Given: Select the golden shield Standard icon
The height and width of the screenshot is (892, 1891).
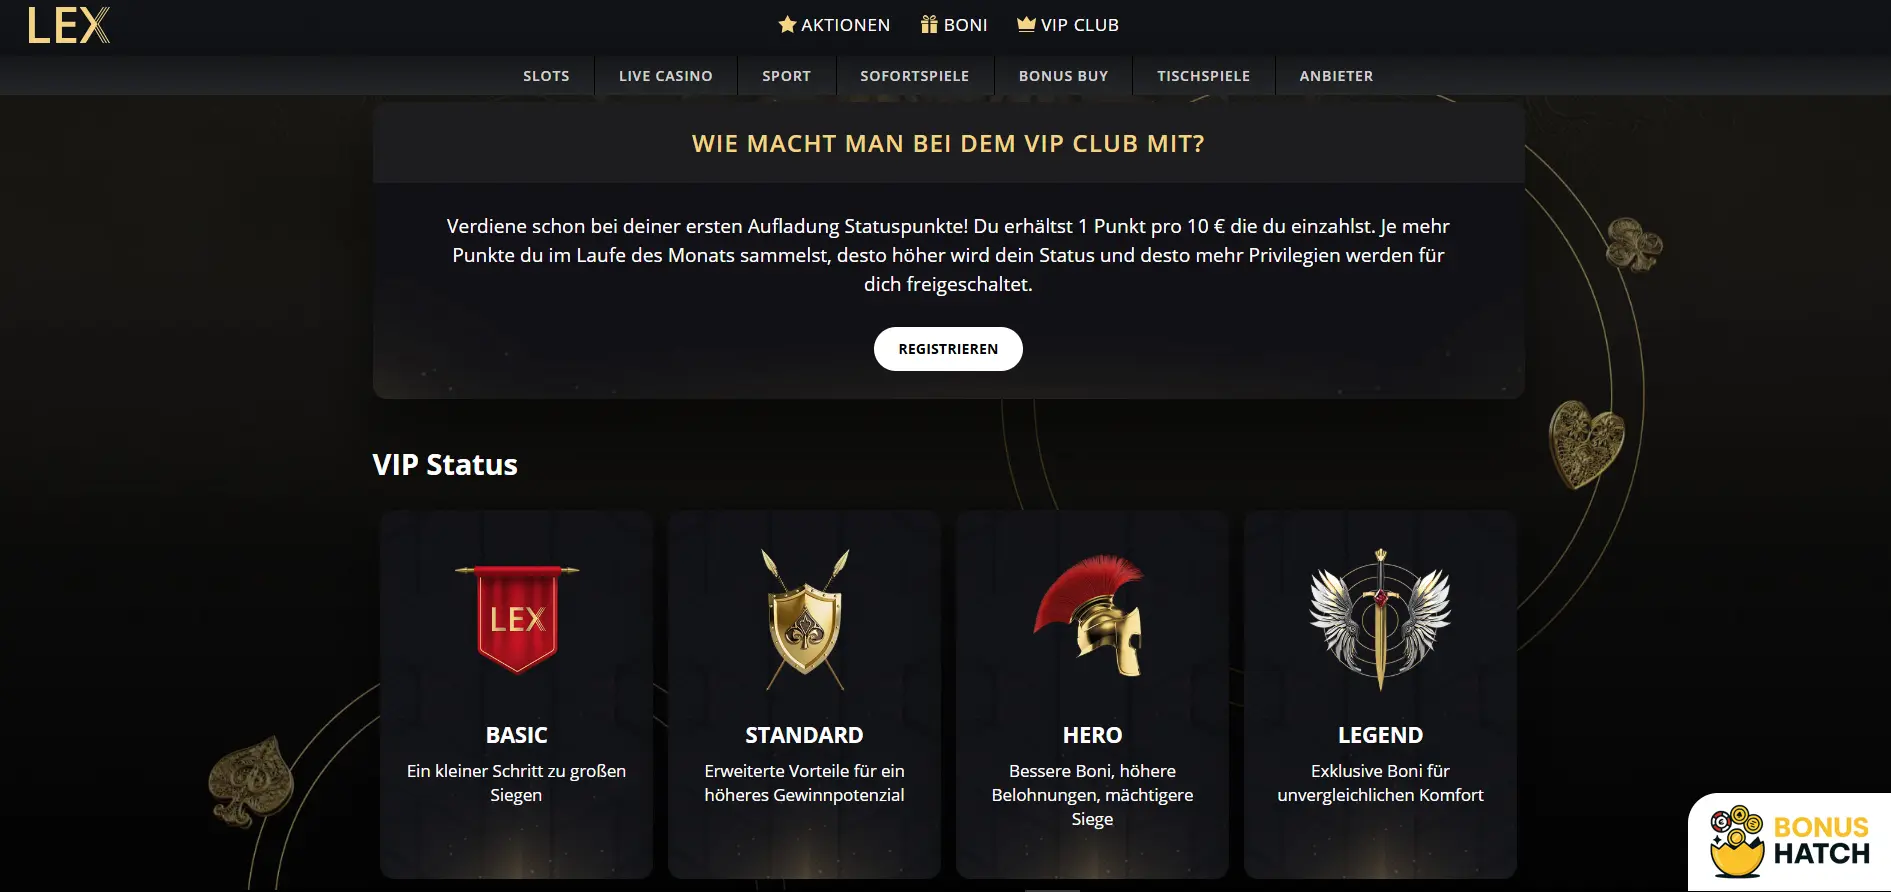Looking at the screenshot, I should tap(805, 619).
